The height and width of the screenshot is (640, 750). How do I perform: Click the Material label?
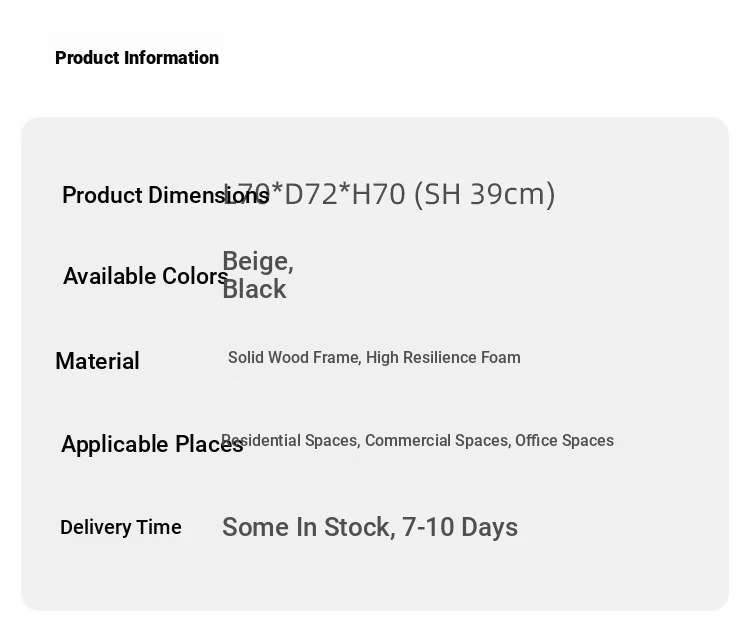click(x=97, y=361)
